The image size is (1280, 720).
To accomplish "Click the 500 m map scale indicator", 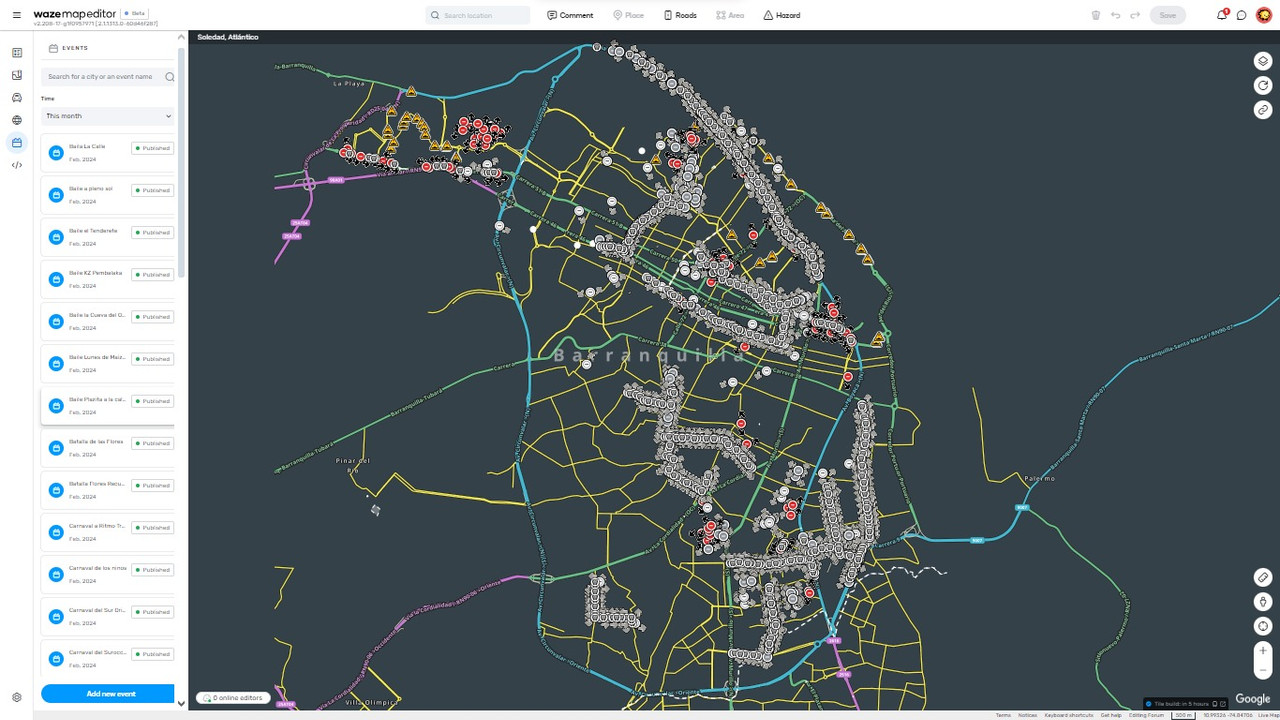I will pos(1183,715).
